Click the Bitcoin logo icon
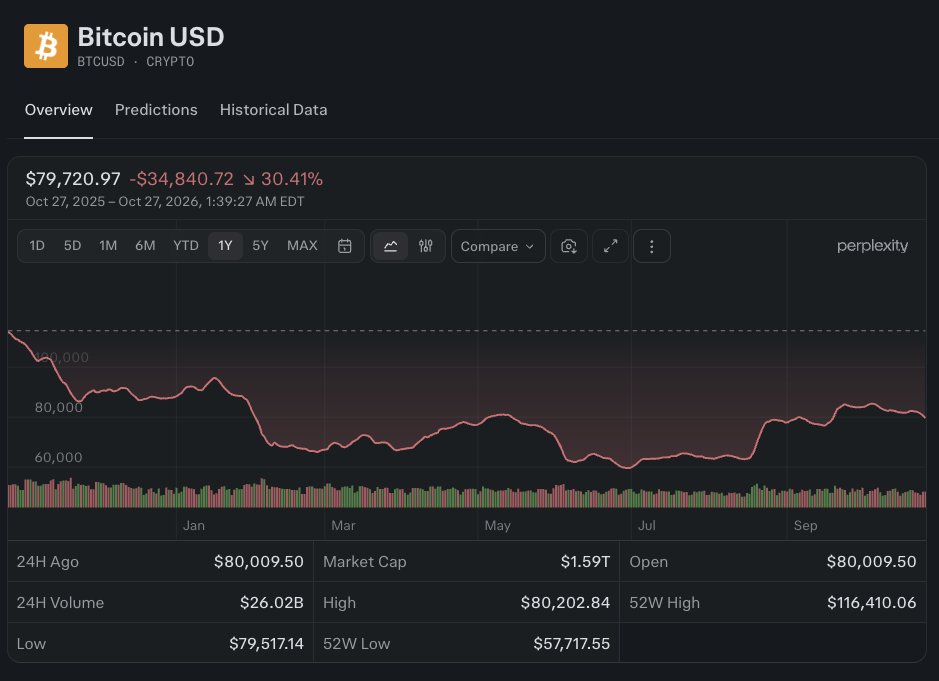Image resolution: width=939 pixels, height=681 pixels. [46, 46]
